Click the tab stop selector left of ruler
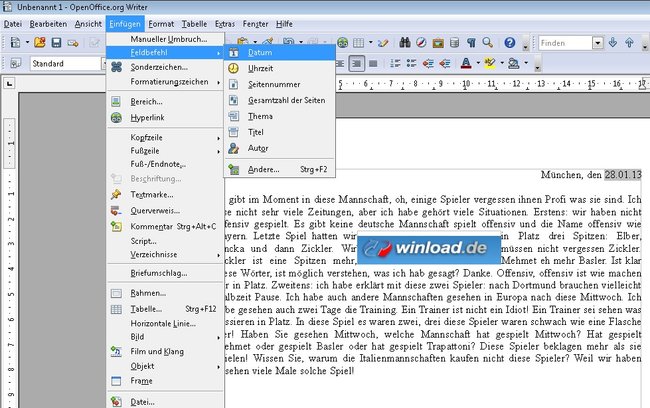Screen dimensions: 650x408 (9, 84)
